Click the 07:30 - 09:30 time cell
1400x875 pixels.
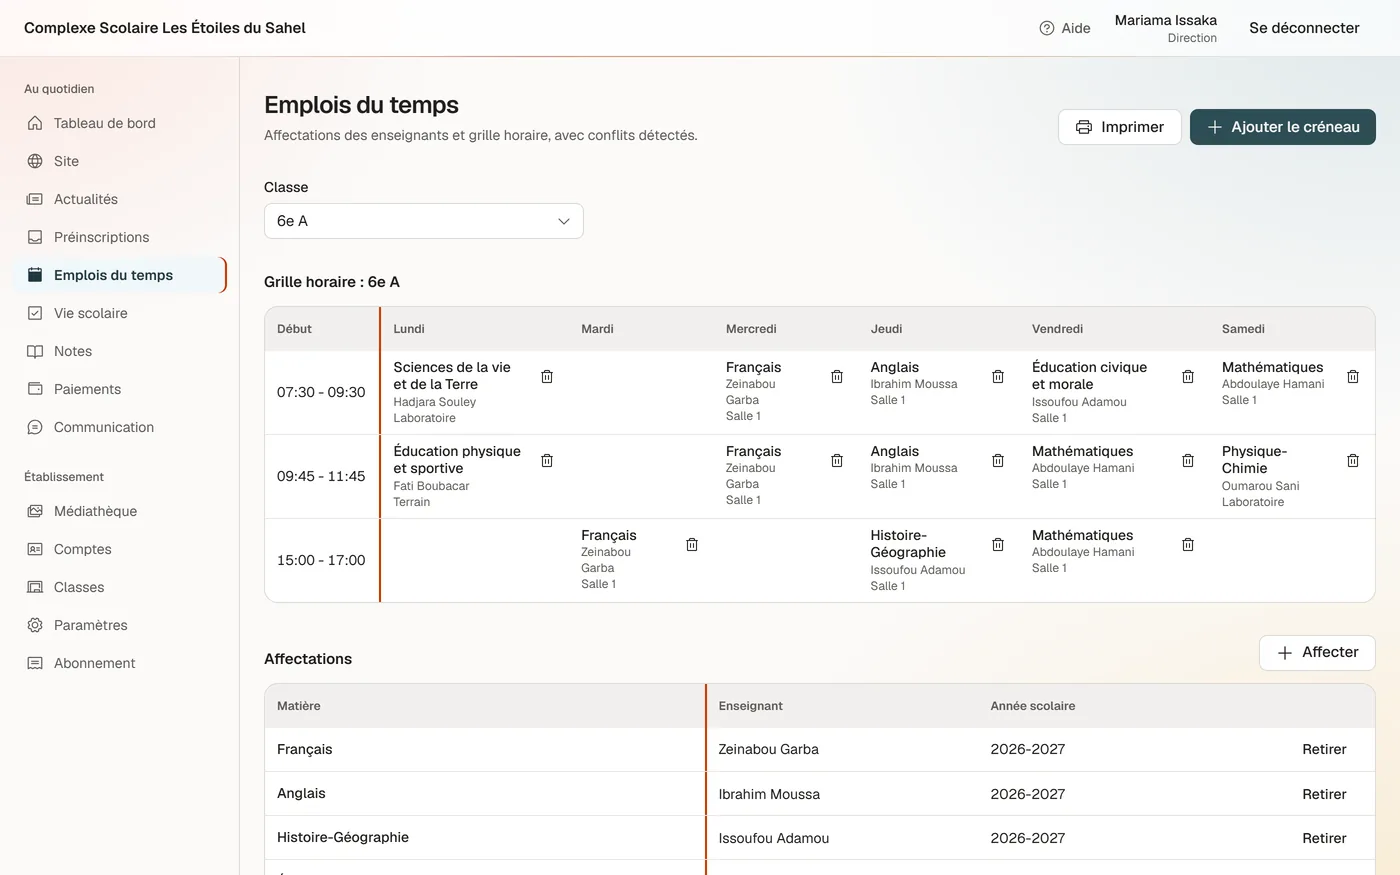click(x=321, y=392)
